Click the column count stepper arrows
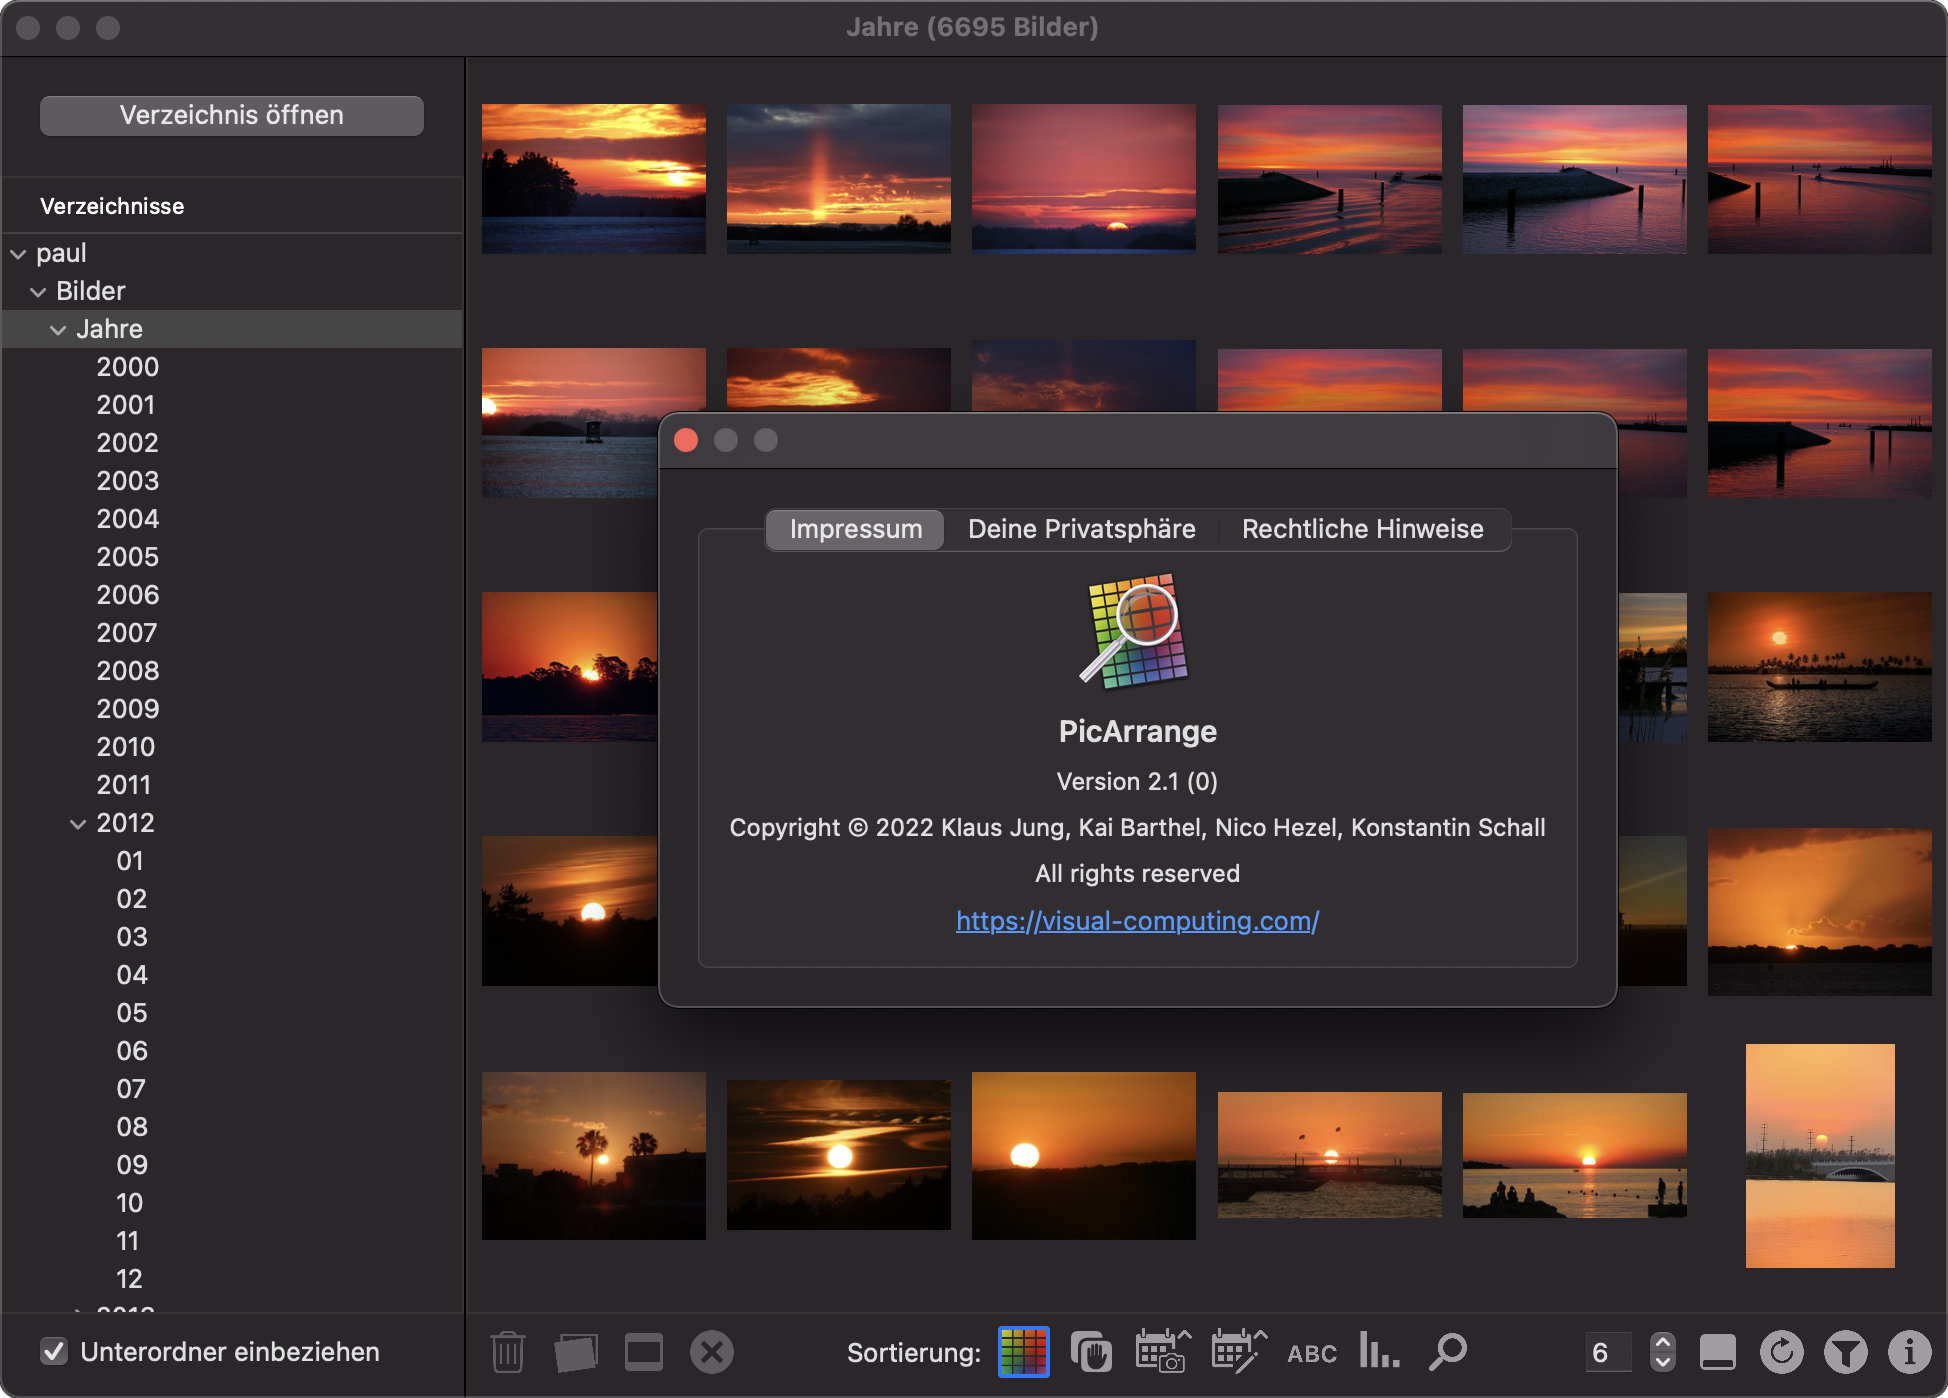Image resolution: width=1948 pixels, height=1398 pixels. click(x=1662, y=1352)
